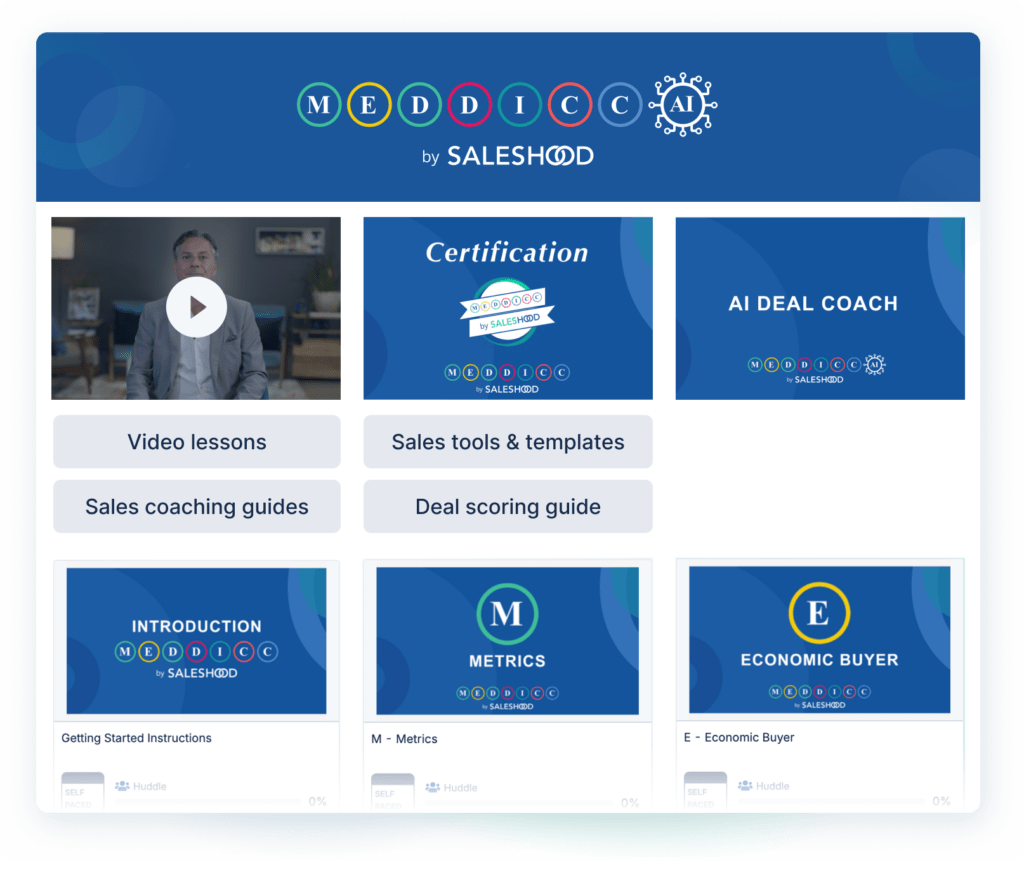Click the Getting Started Instructions title

[x=136, y=738]
